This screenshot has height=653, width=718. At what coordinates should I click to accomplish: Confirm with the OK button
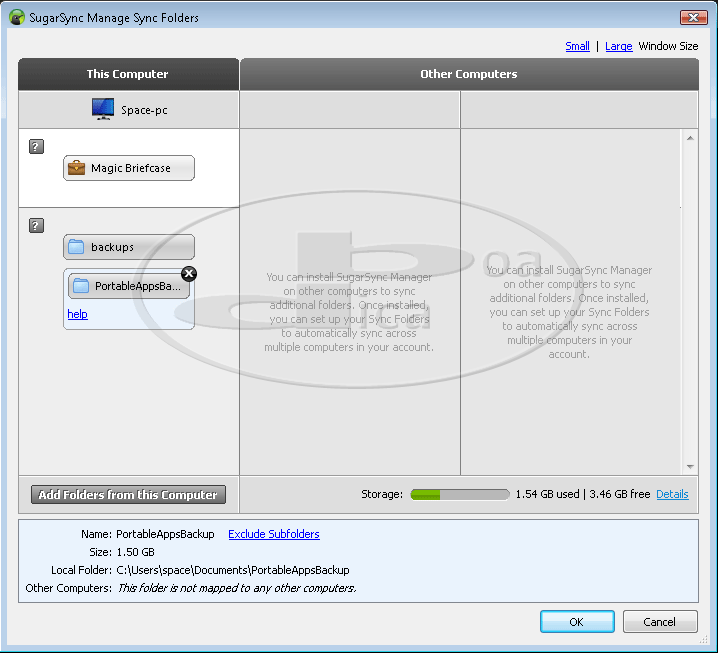coord(577,622)
